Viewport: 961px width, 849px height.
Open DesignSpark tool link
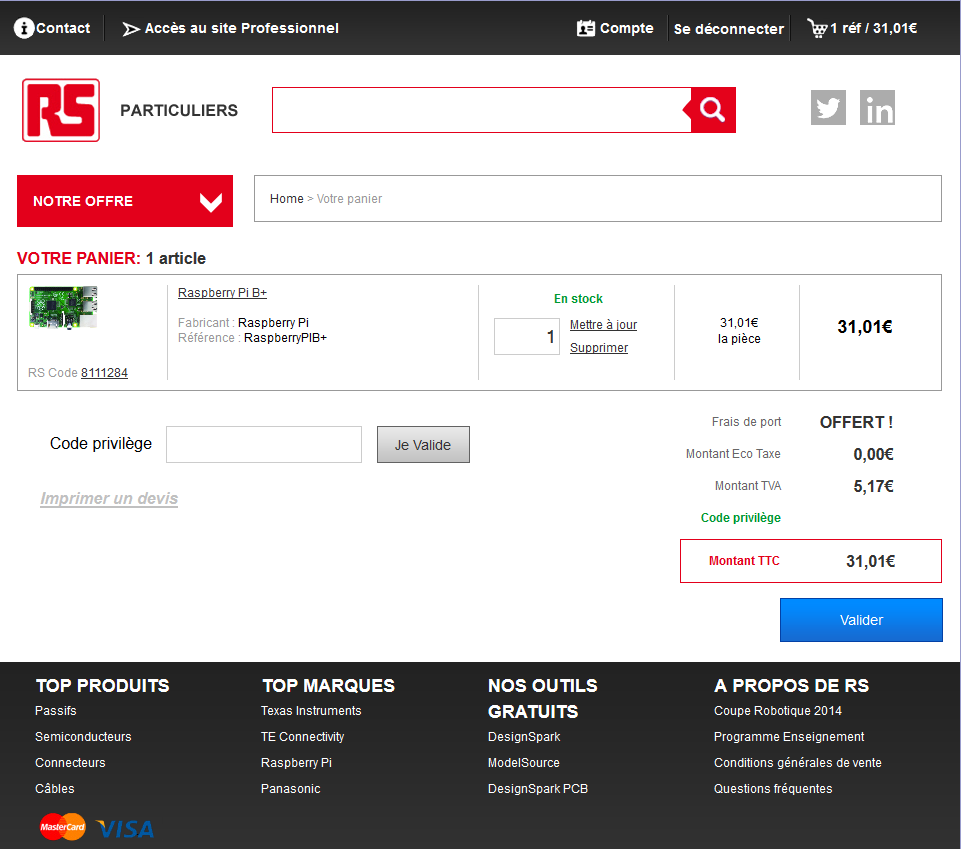coord(524,736)
